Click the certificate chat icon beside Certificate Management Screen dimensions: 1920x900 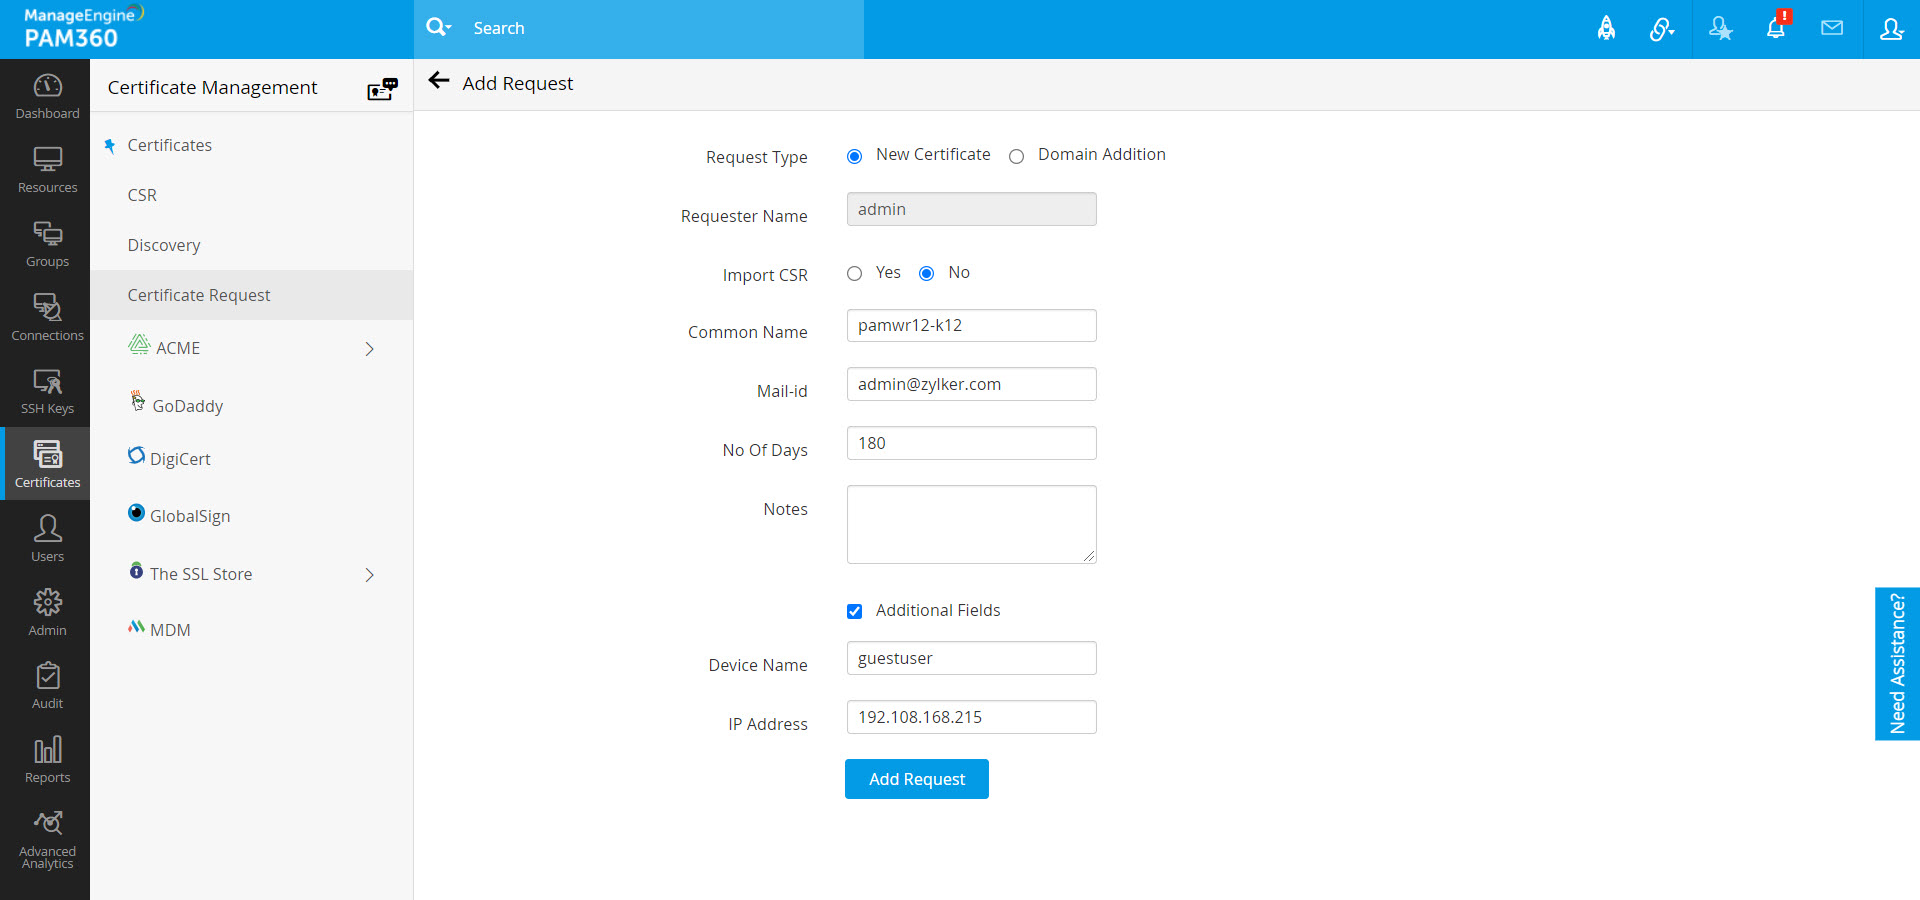(x=382, y=89)
